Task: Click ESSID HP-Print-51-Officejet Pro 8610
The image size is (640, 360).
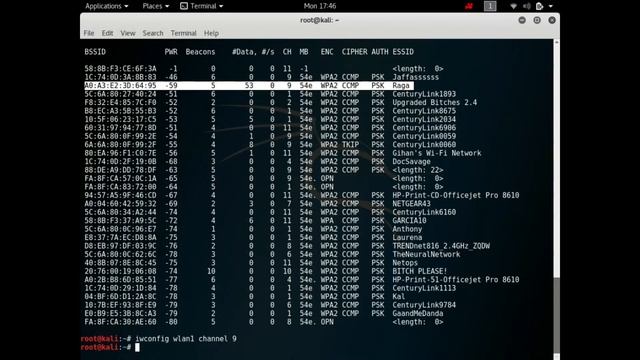Action: [456, 280]
